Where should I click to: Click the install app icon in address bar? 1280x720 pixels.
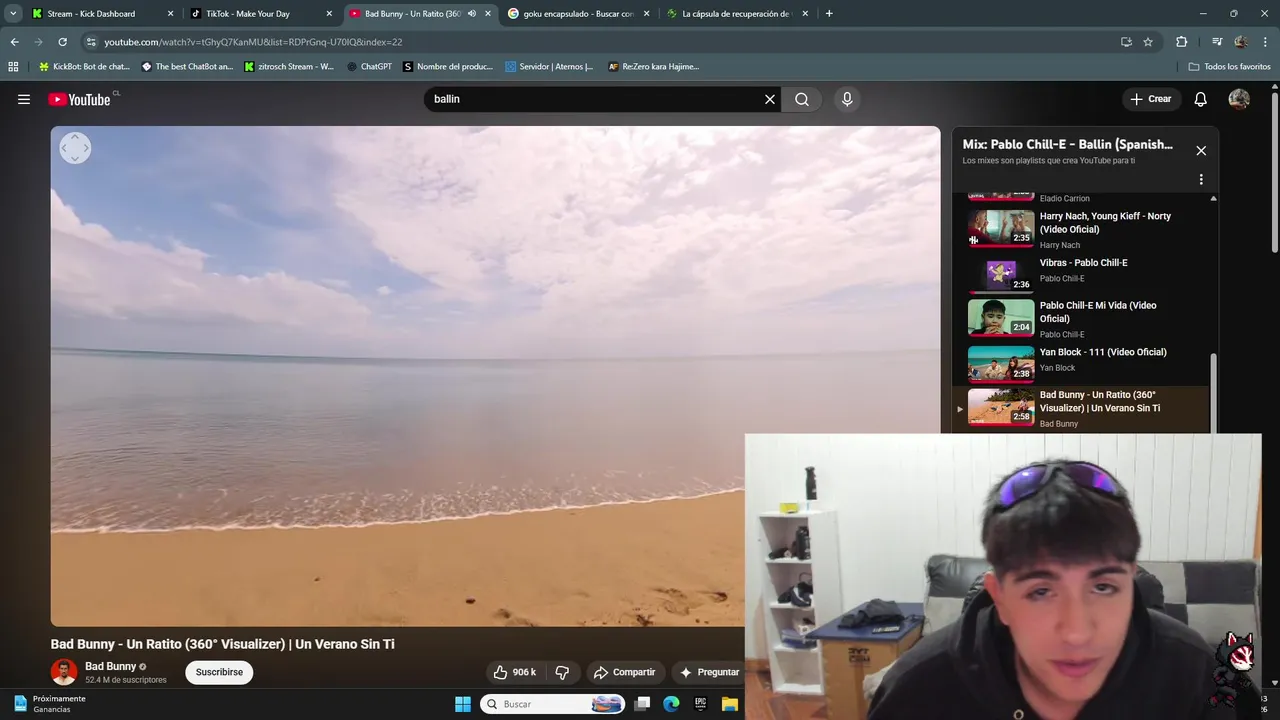click(x=1126, y=42)
